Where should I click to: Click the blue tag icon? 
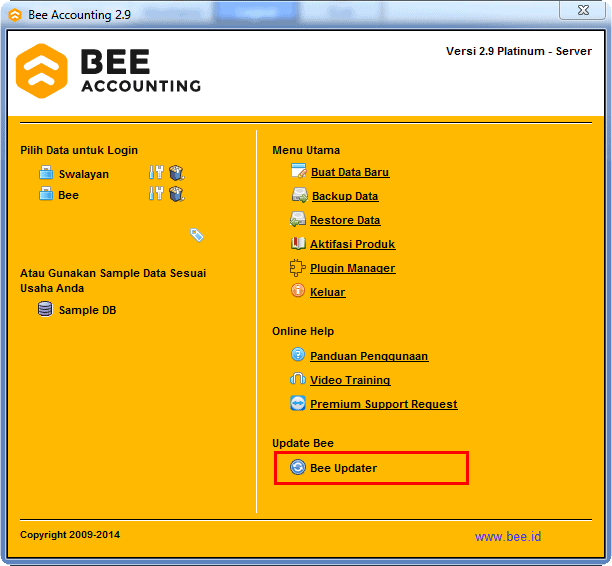coord(197,235)
